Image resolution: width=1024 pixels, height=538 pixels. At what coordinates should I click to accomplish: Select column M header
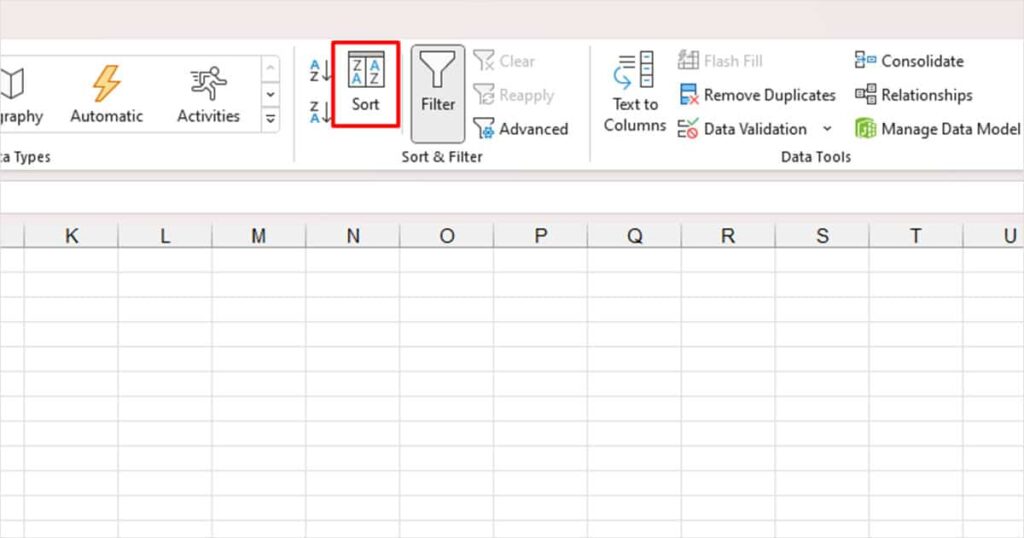[259, 236]
